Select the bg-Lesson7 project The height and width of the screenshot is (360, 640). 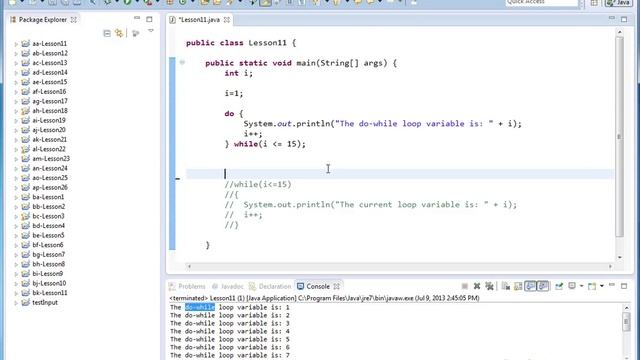(48, 255)
